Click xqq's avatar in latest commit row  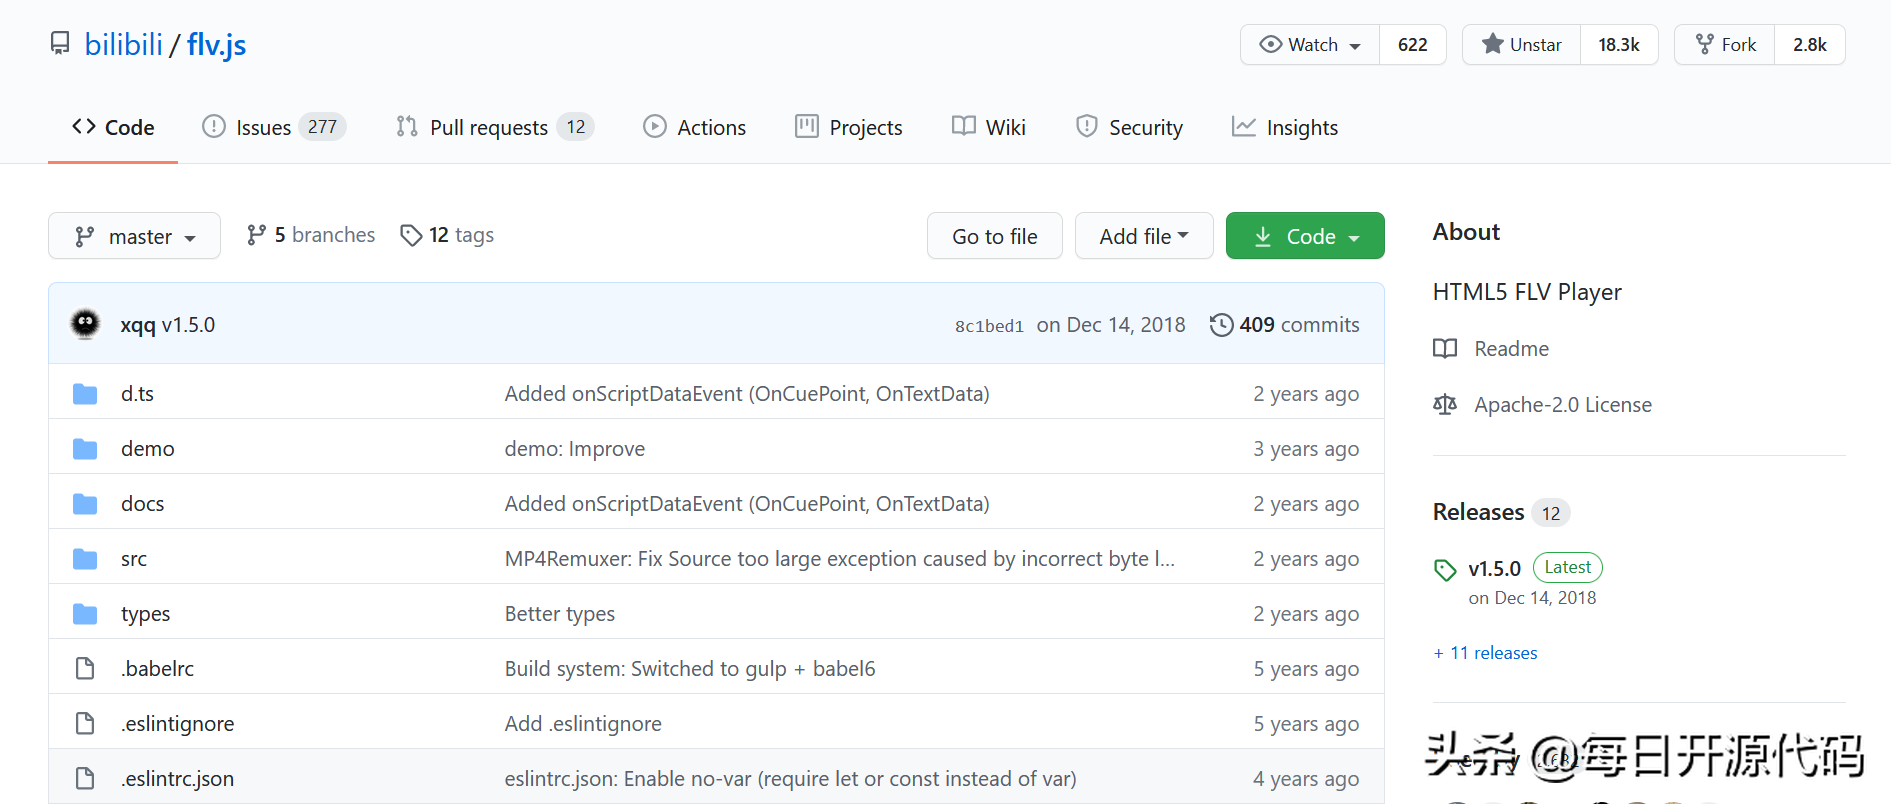pyautogui.click(x=85, y=324)
